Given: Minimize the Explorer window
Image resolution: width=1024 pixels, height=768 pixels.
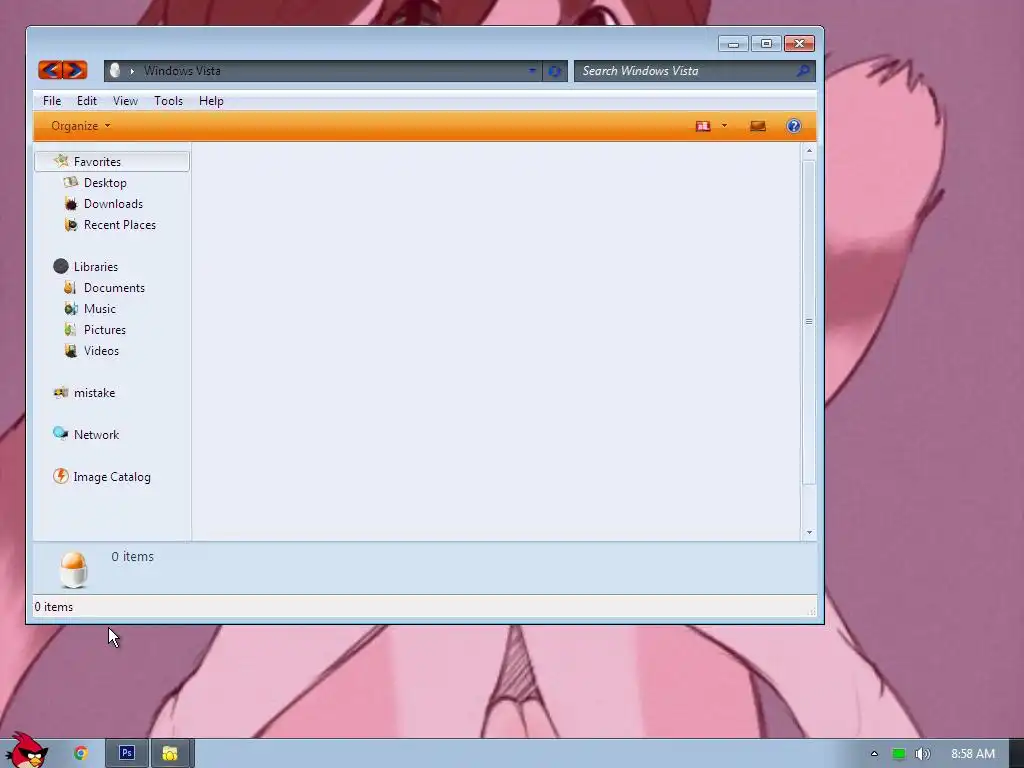Looking at the screenshot, I should (x=733, y=44).
